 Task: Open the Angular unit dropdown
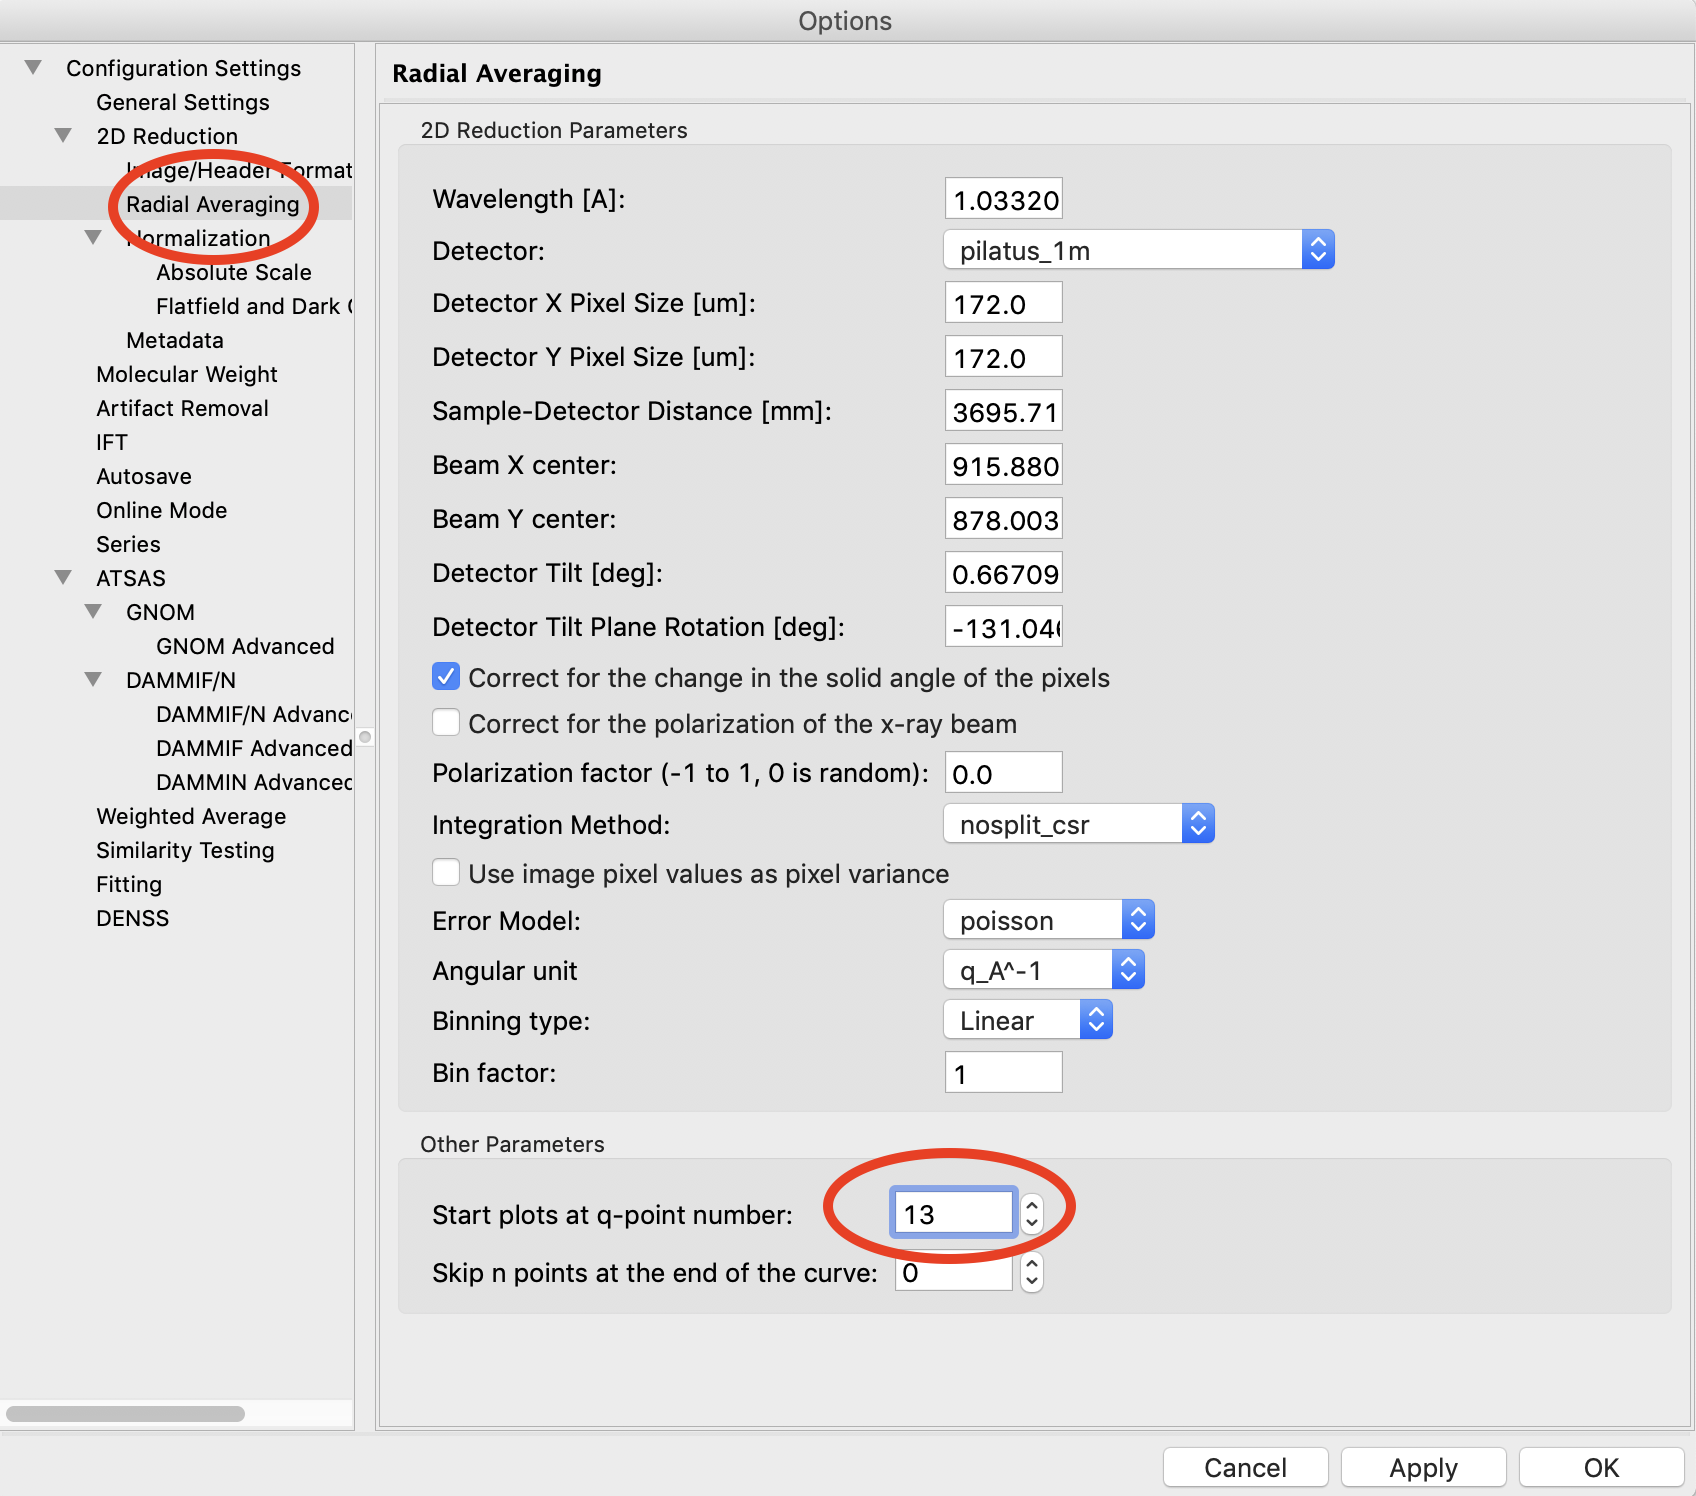coord(1044,970)
